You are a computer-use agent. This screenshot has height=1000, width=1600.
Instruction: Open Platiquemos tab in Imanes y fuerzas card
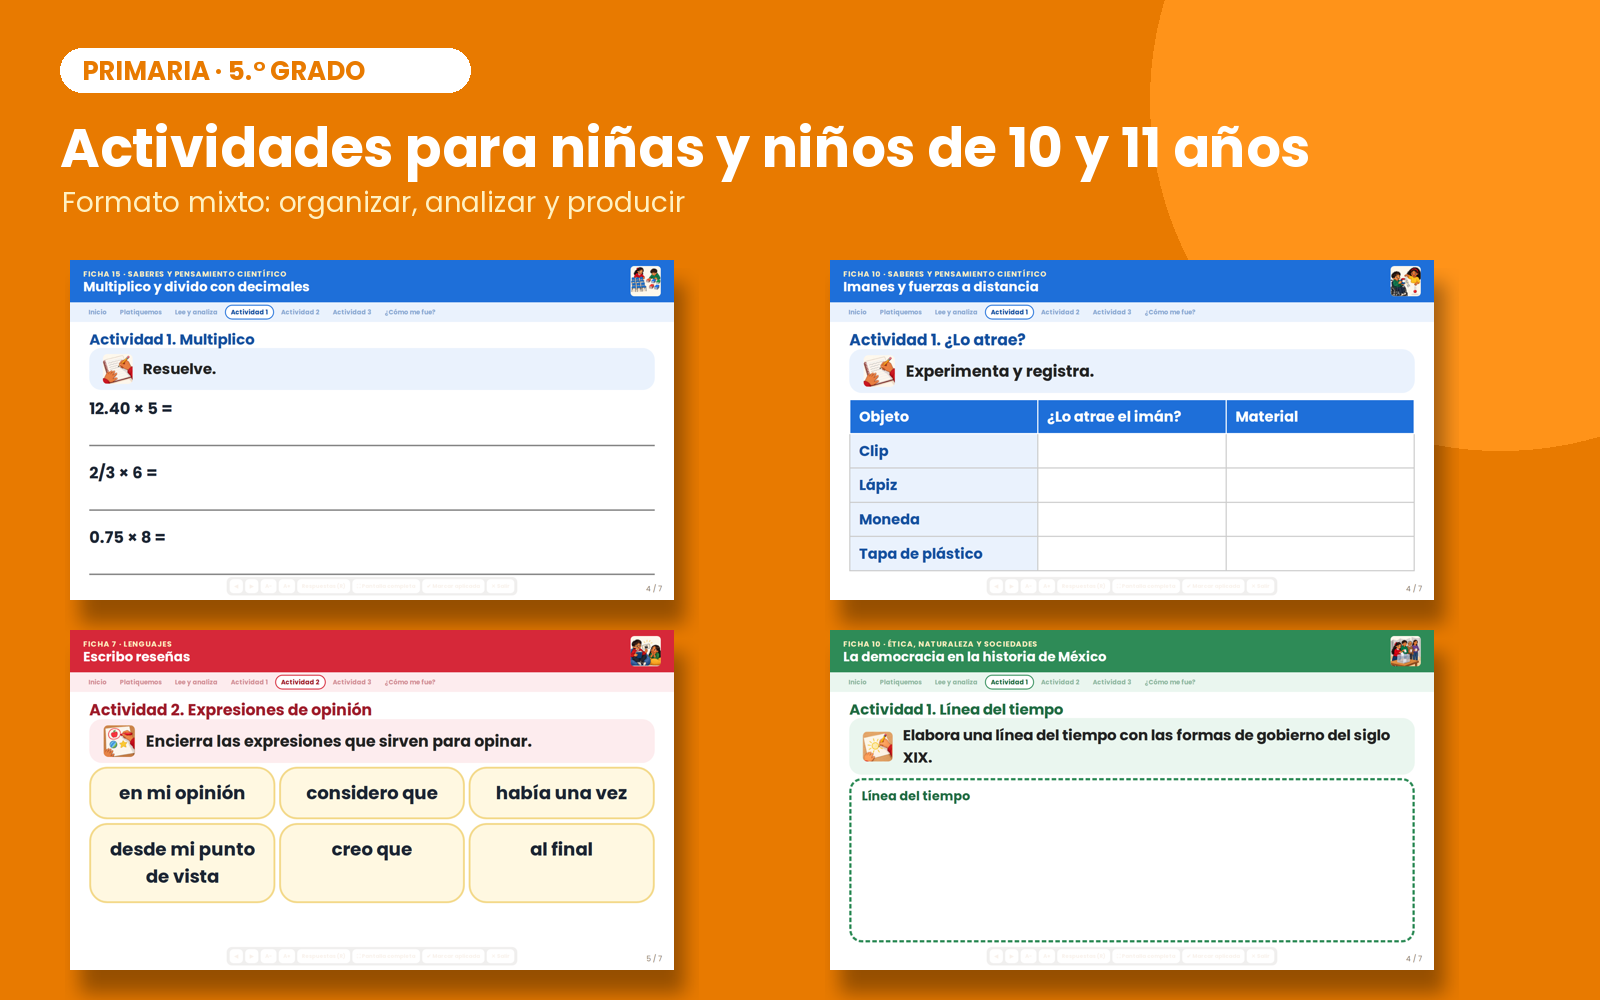901,312
